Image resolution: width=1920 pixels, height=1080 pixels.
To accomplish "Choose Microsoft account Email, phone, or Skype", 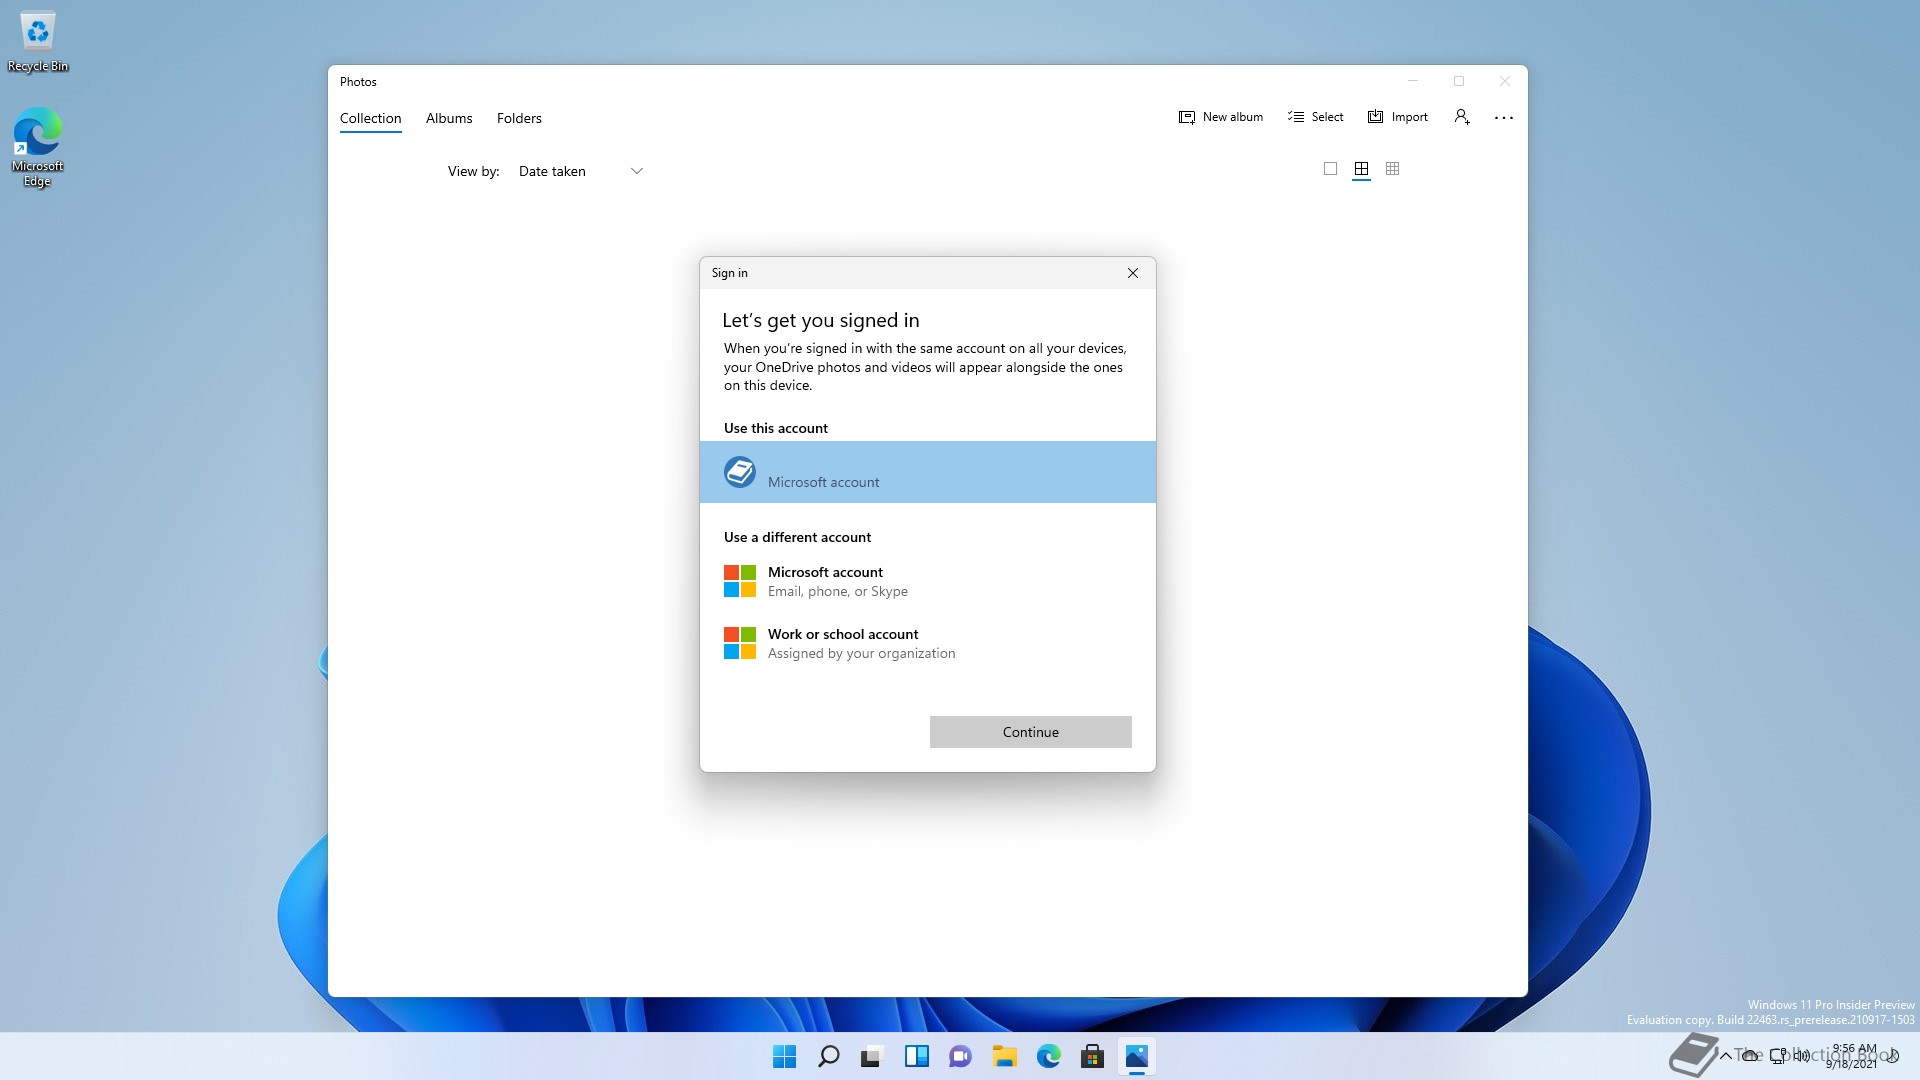I will [928, 581].
